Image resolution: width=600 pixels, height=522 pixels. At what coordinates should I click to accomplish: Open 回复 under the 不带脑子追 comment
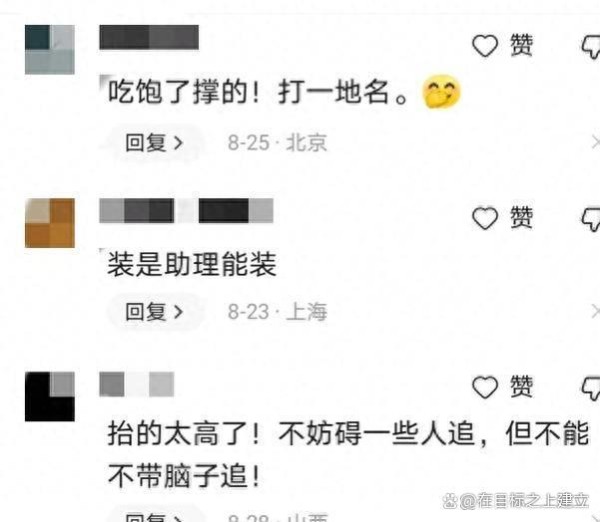(155, 516)
